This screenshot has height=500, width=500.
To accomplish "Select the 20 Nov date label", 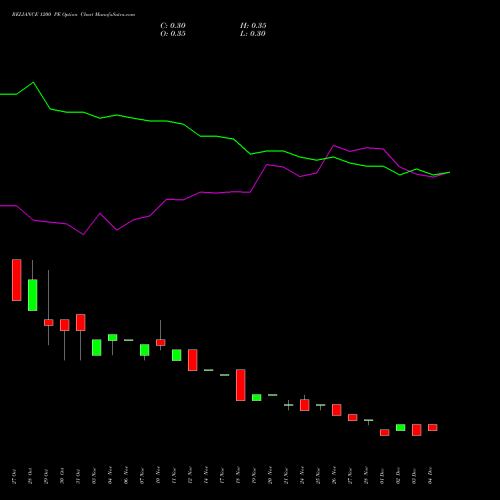I will point(270,475).
